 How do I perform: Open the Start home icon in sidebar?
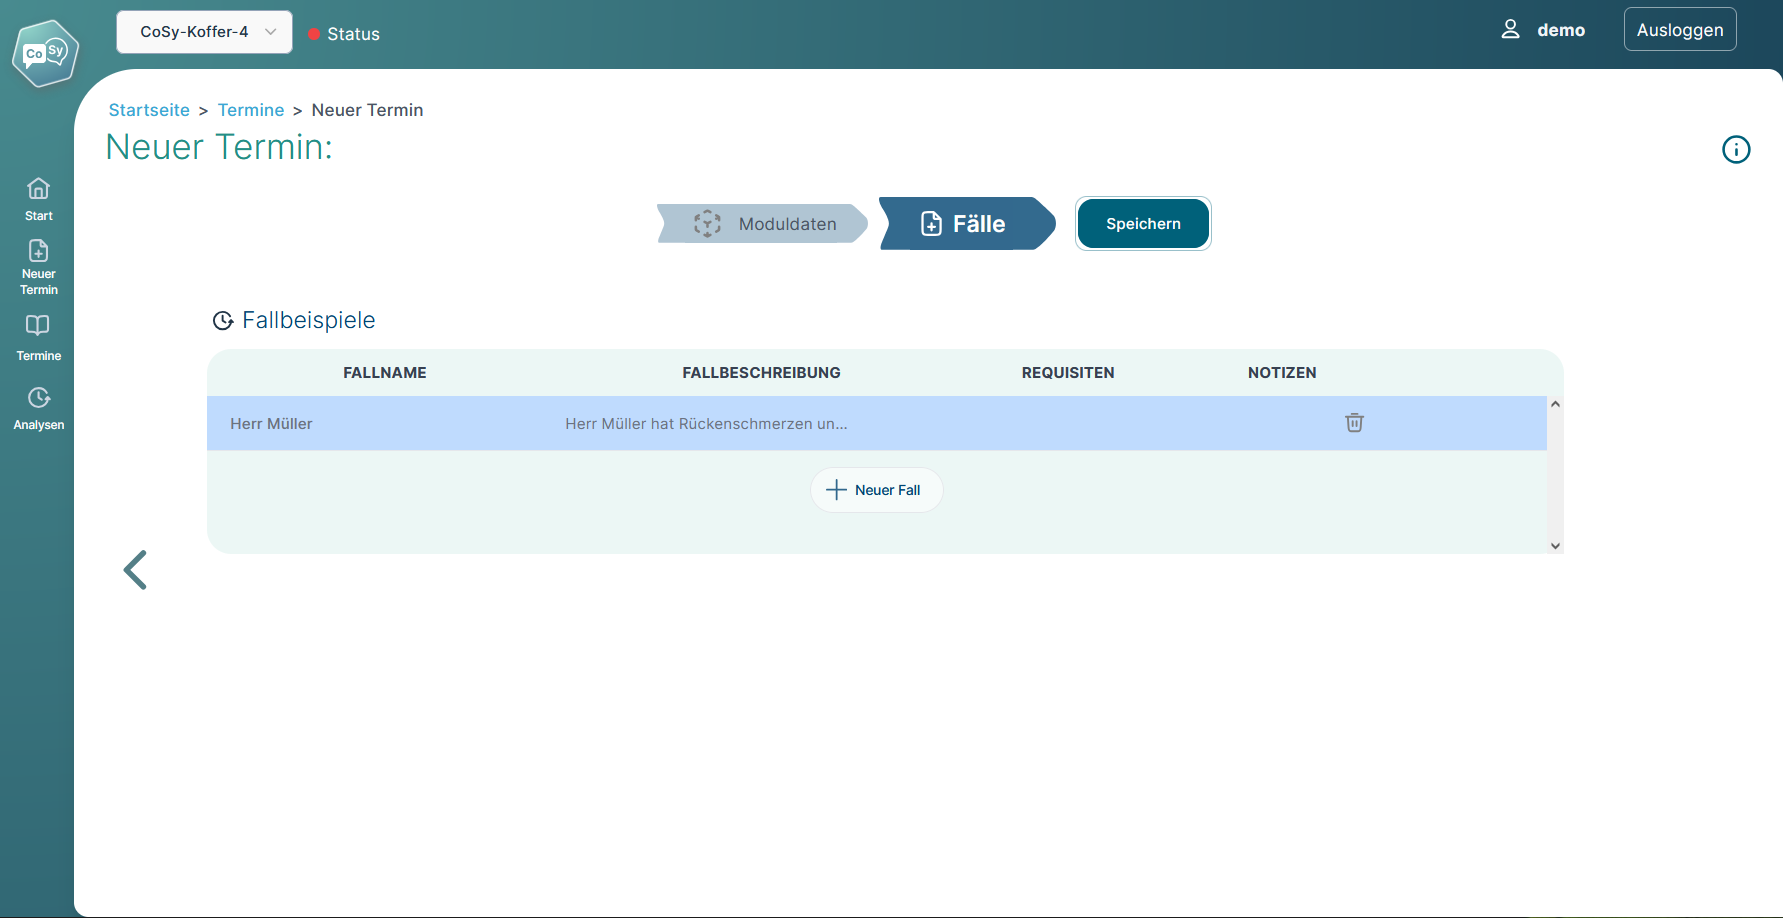(38, 189)
